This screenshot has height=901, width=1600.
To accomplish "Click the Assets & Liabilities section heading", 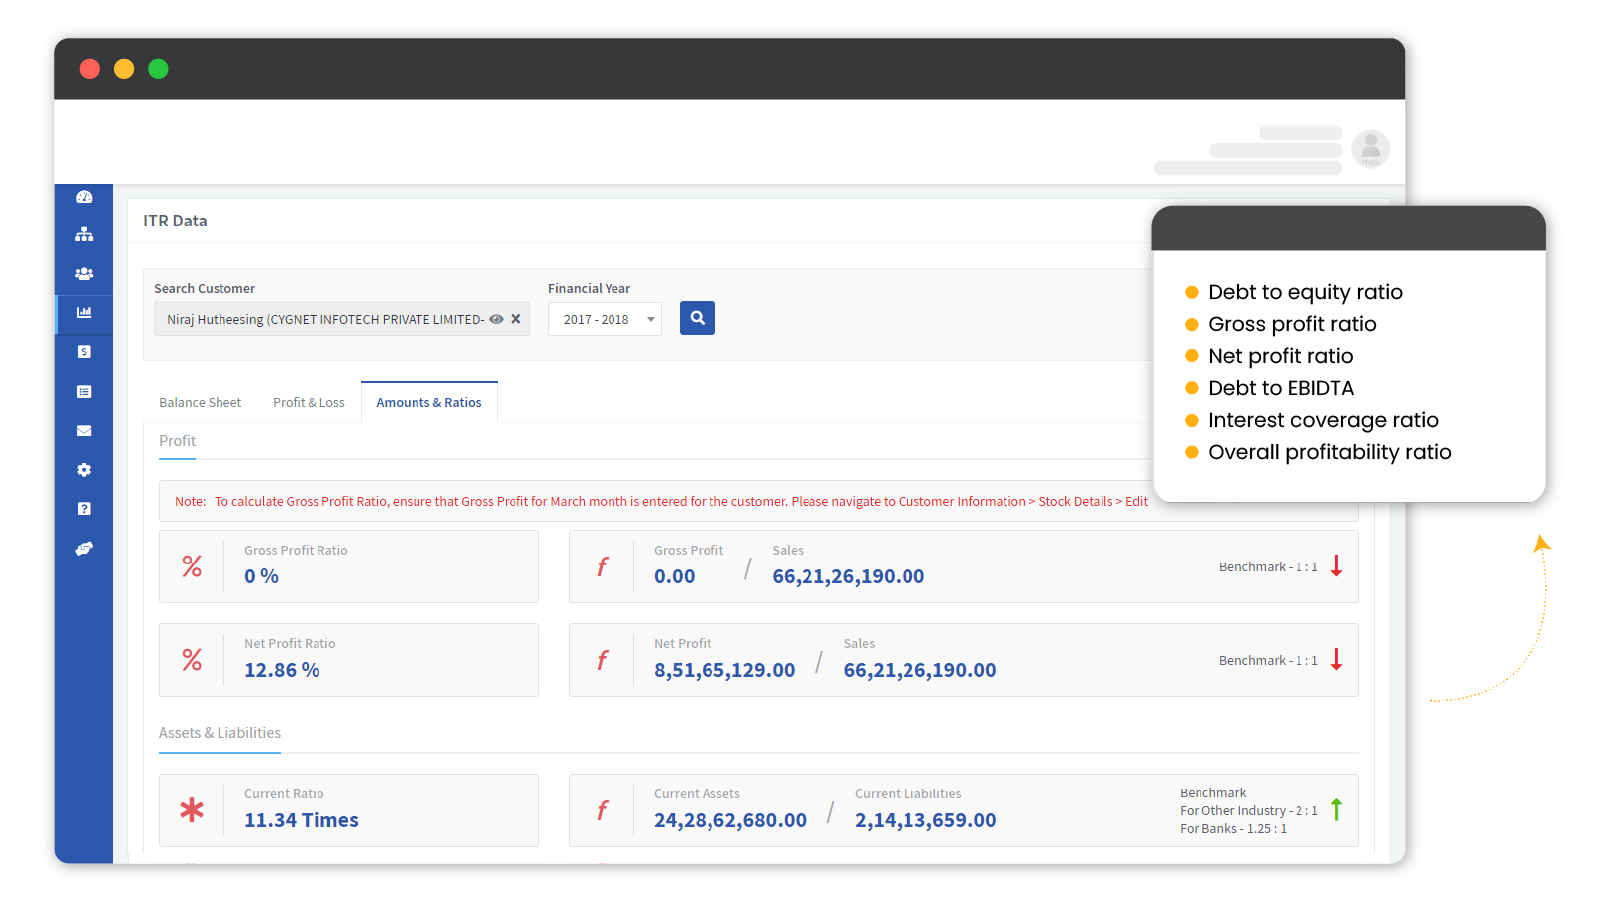I will pos(220,733).
